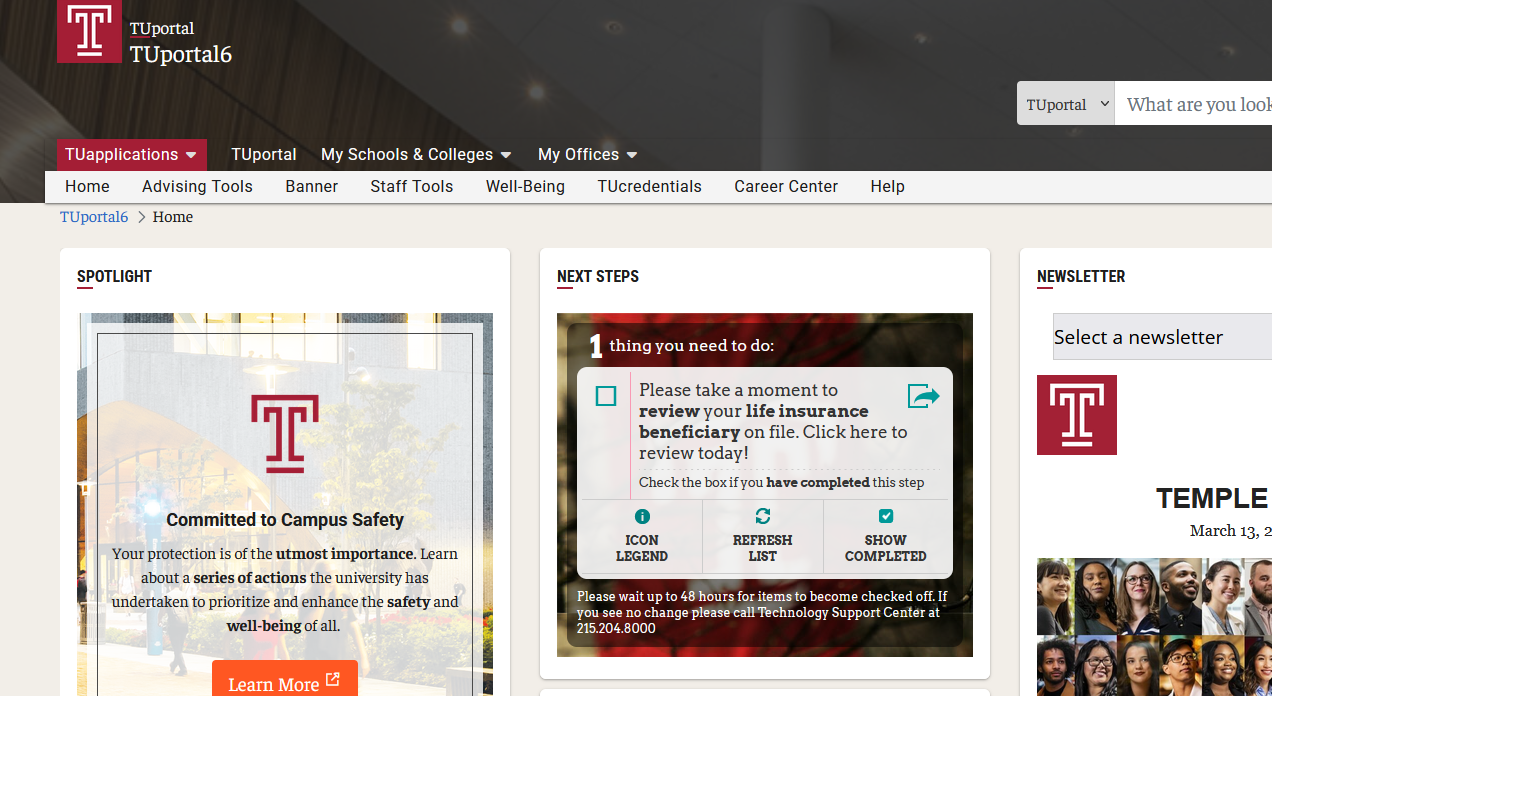Click the Temple T logo in the Newsletter panel
1520x812 pixels.
pos(1077,414)
